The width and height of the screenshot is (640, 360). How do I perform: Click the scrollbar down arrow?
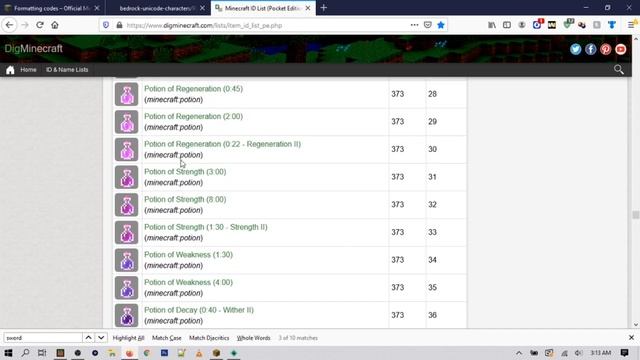pos(635,324)
